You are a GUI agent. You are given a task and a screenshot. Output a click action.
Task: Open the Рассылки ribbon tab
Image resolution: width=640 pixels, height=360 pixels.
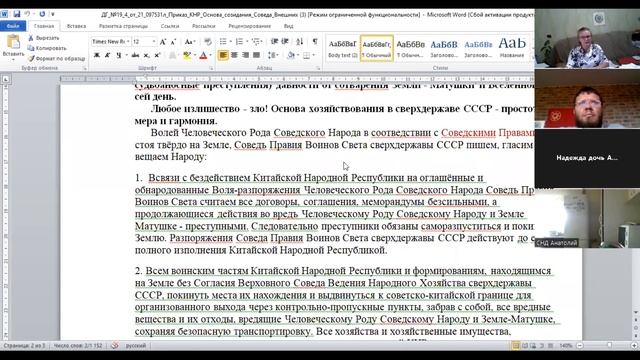[203, 26]
